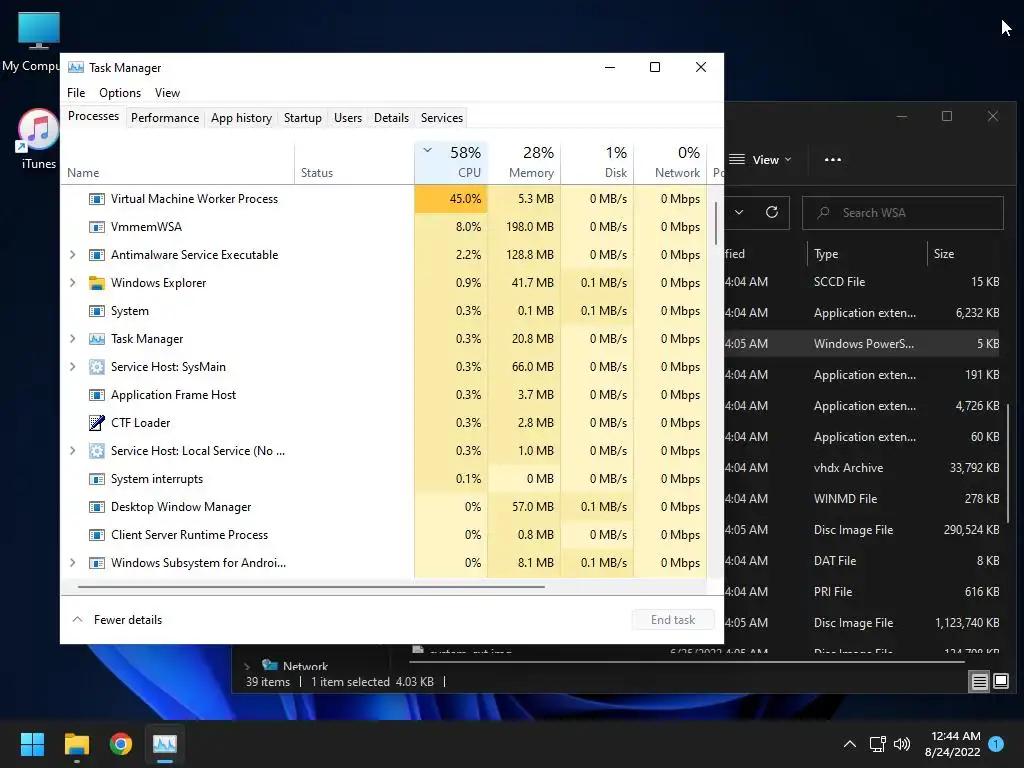Click the Antimalware Service Executable icon

click(97, 255)
